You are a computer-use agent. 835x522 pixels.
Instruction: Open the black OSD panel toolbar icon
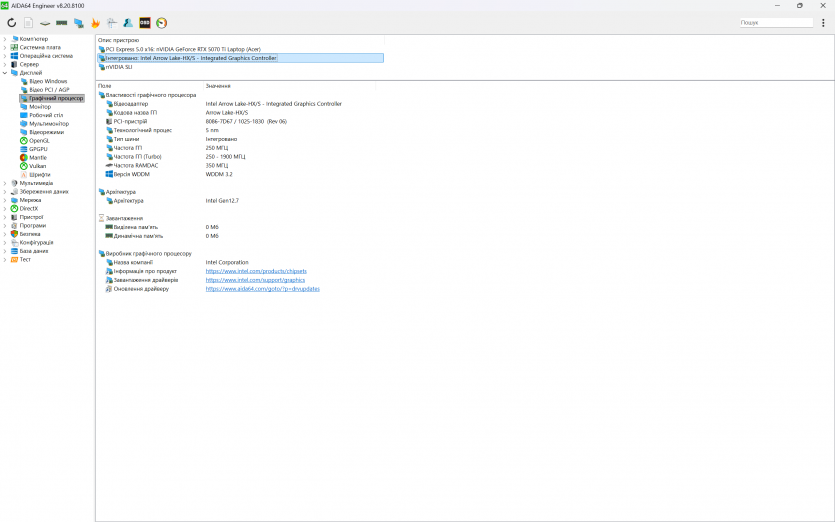coord(145,22)
